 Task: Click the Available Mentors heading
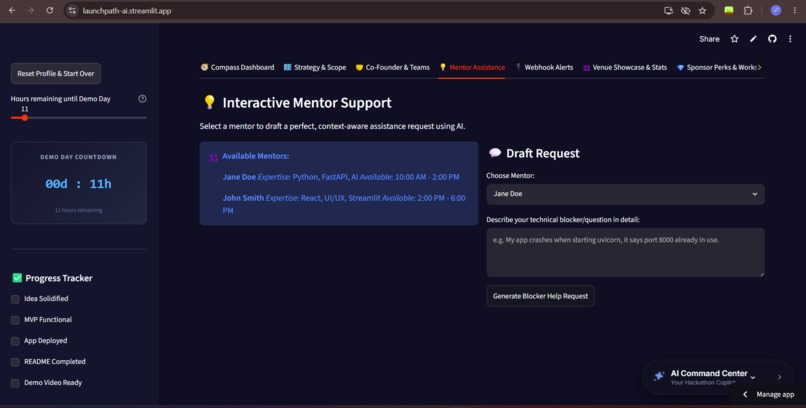click(255, 156)
